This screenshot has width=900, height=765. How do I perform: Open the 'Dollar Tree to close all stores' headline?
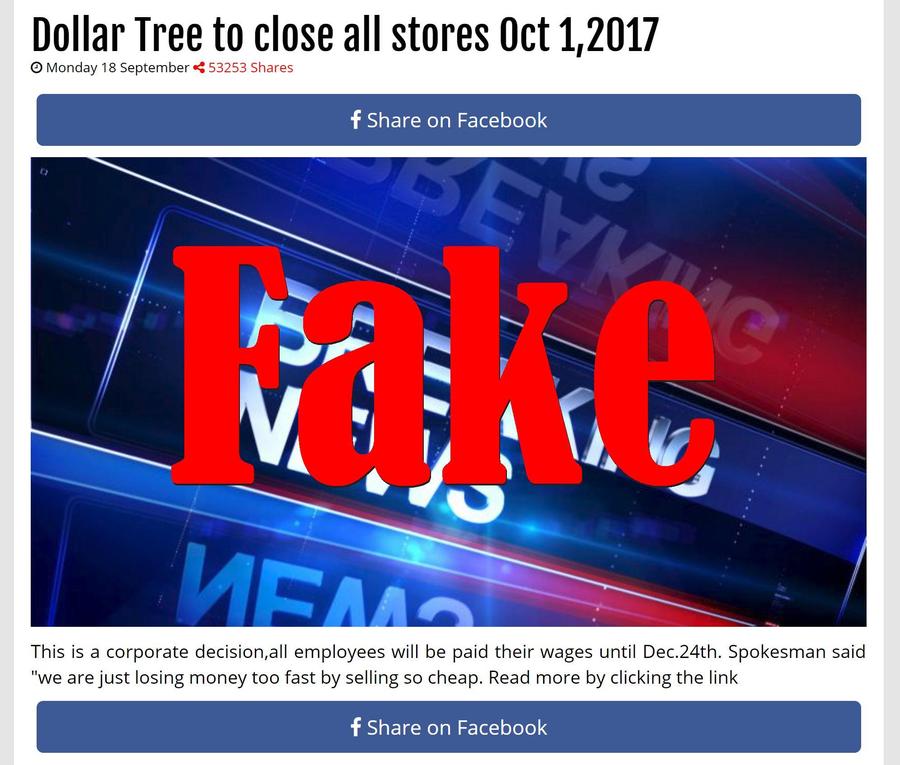point(344,34)
